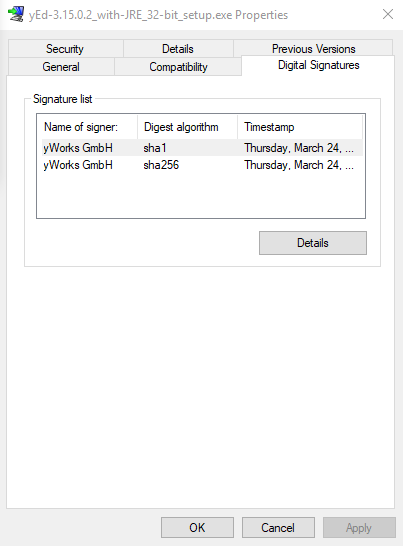Select the yWorks GmbH sha1 signature row
Viewport: 403px width, 546px height.
tap(201, 148)
